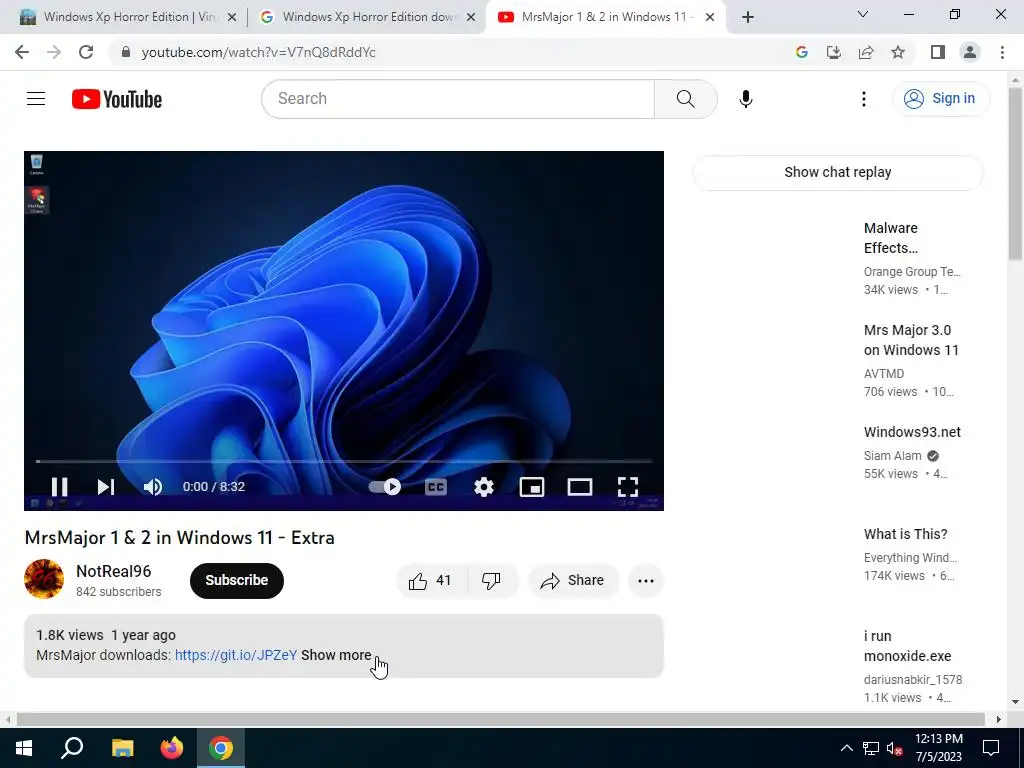Click the video progress bar
This screenshot has height=768, width=1024.
click(x=344, y=461)
